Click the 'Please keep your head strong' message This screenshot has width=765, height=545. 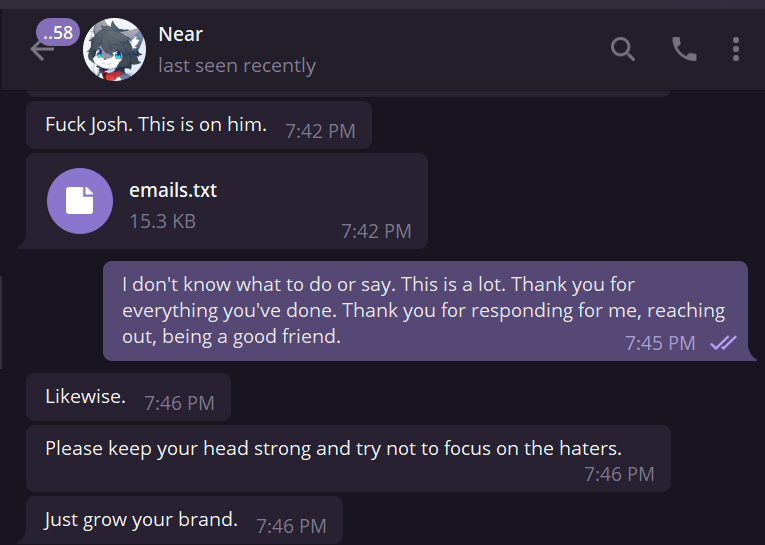[x=333, y=448]
